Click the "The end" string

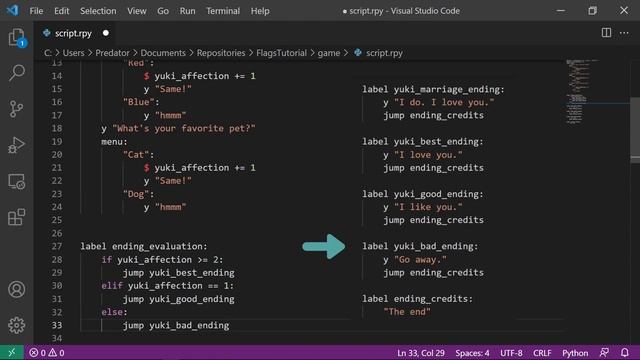407,312
